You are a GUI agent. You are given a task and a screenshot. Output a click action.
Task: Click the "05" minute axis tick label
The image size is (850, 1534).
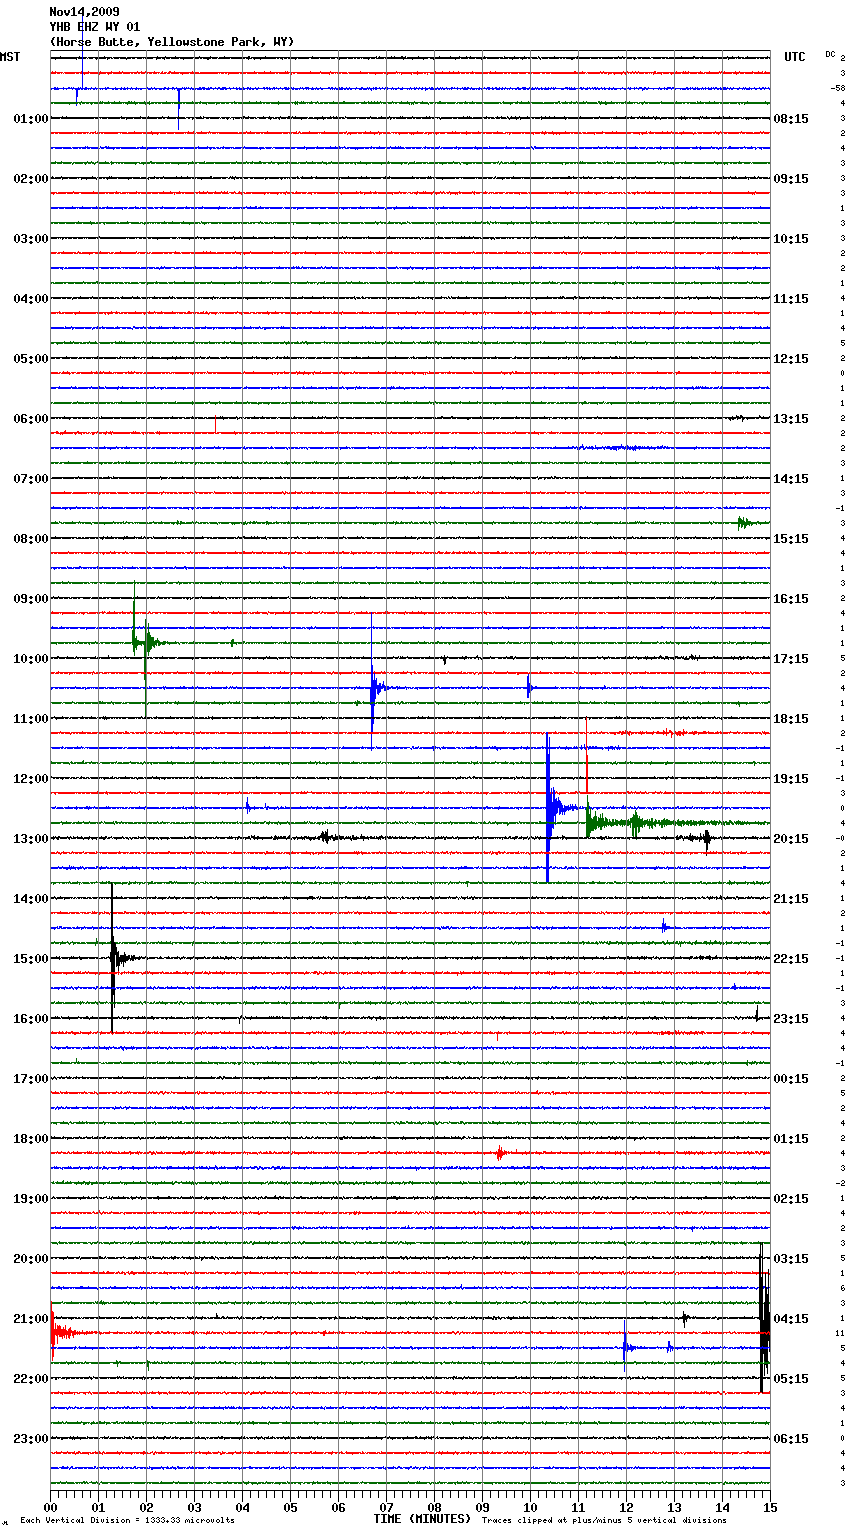coord(290,1507)
